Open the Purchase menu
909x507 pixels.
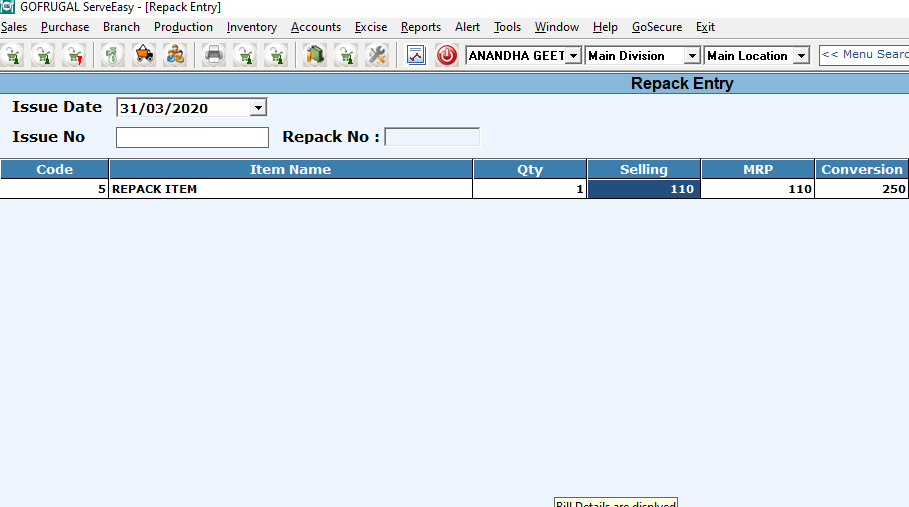(x=65, y=27)
